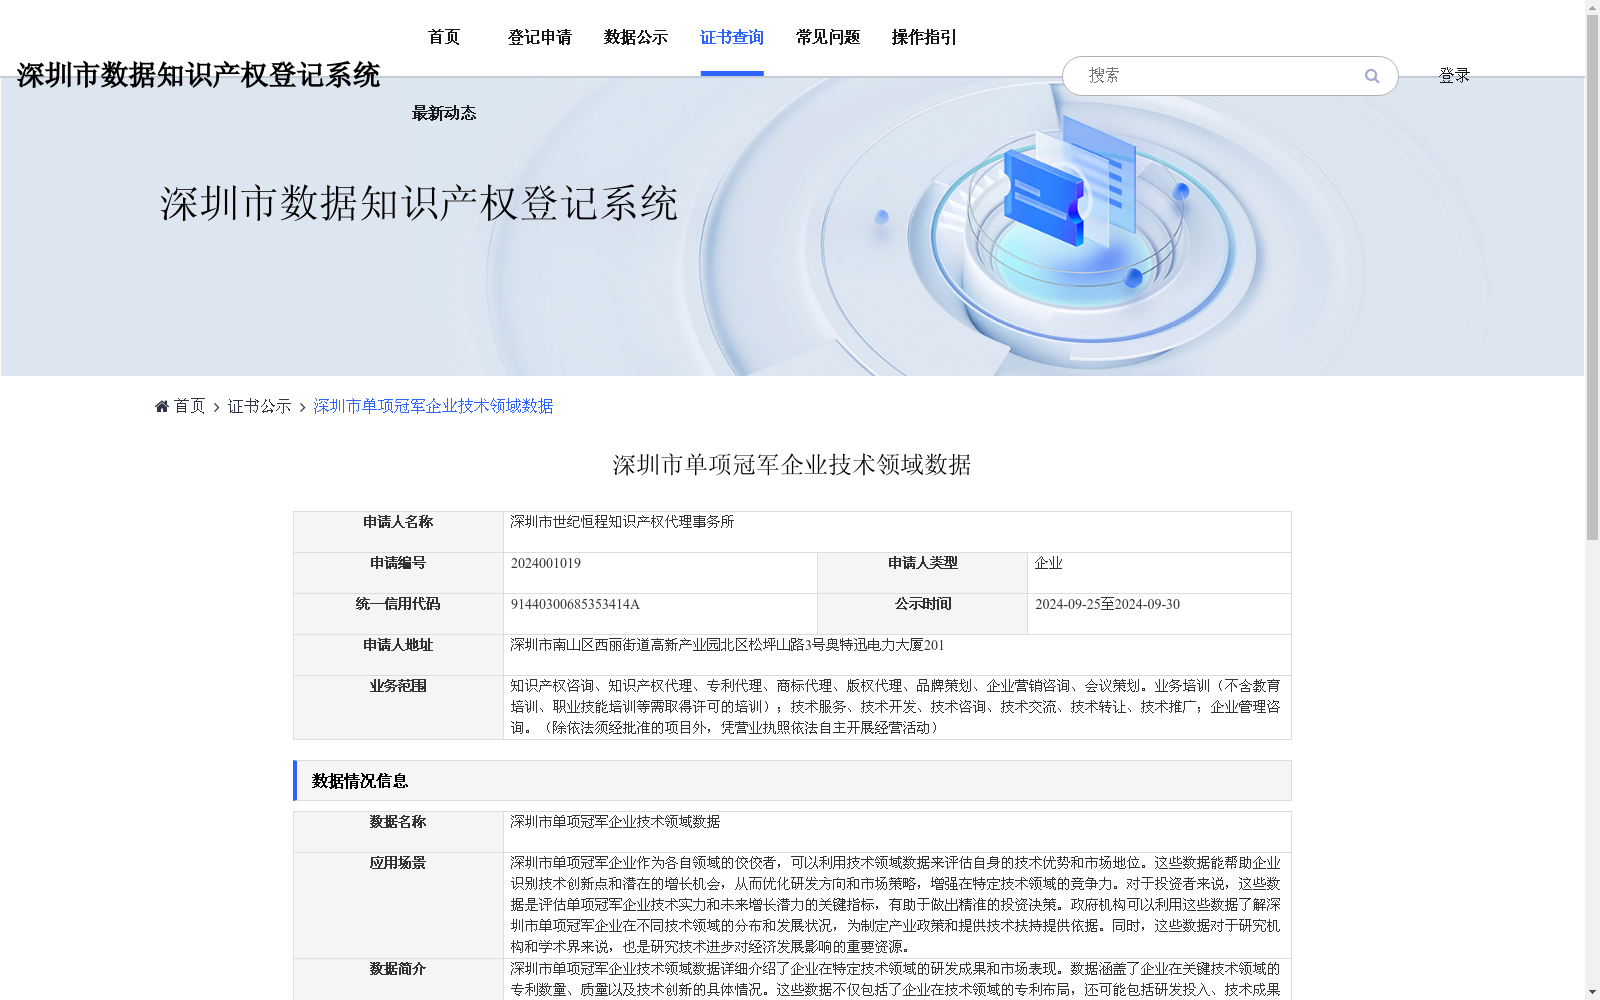Click the 申请人名称 label cell
Screen dimensions: 1600x1000
[398, 532]
